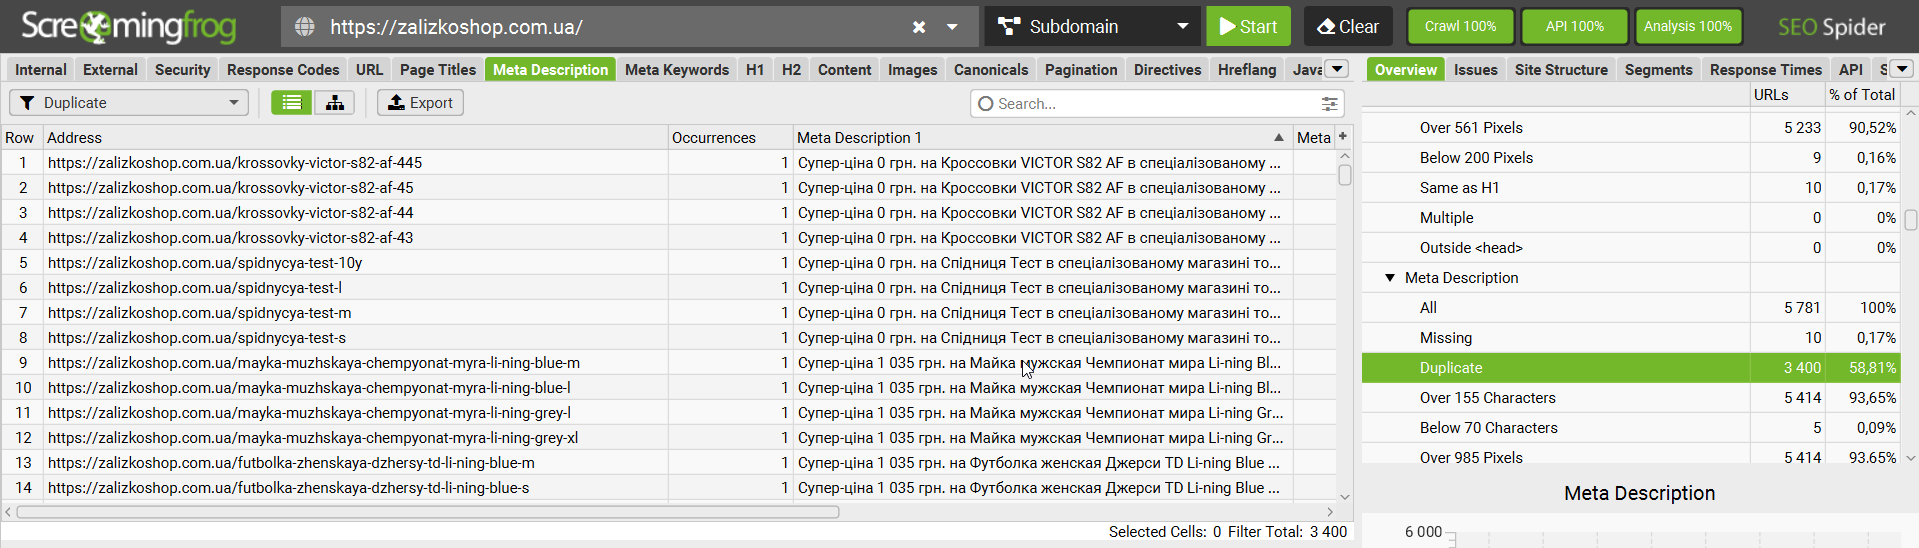Start the crawl
The image size is (1919, 548).
[1248, 27]
